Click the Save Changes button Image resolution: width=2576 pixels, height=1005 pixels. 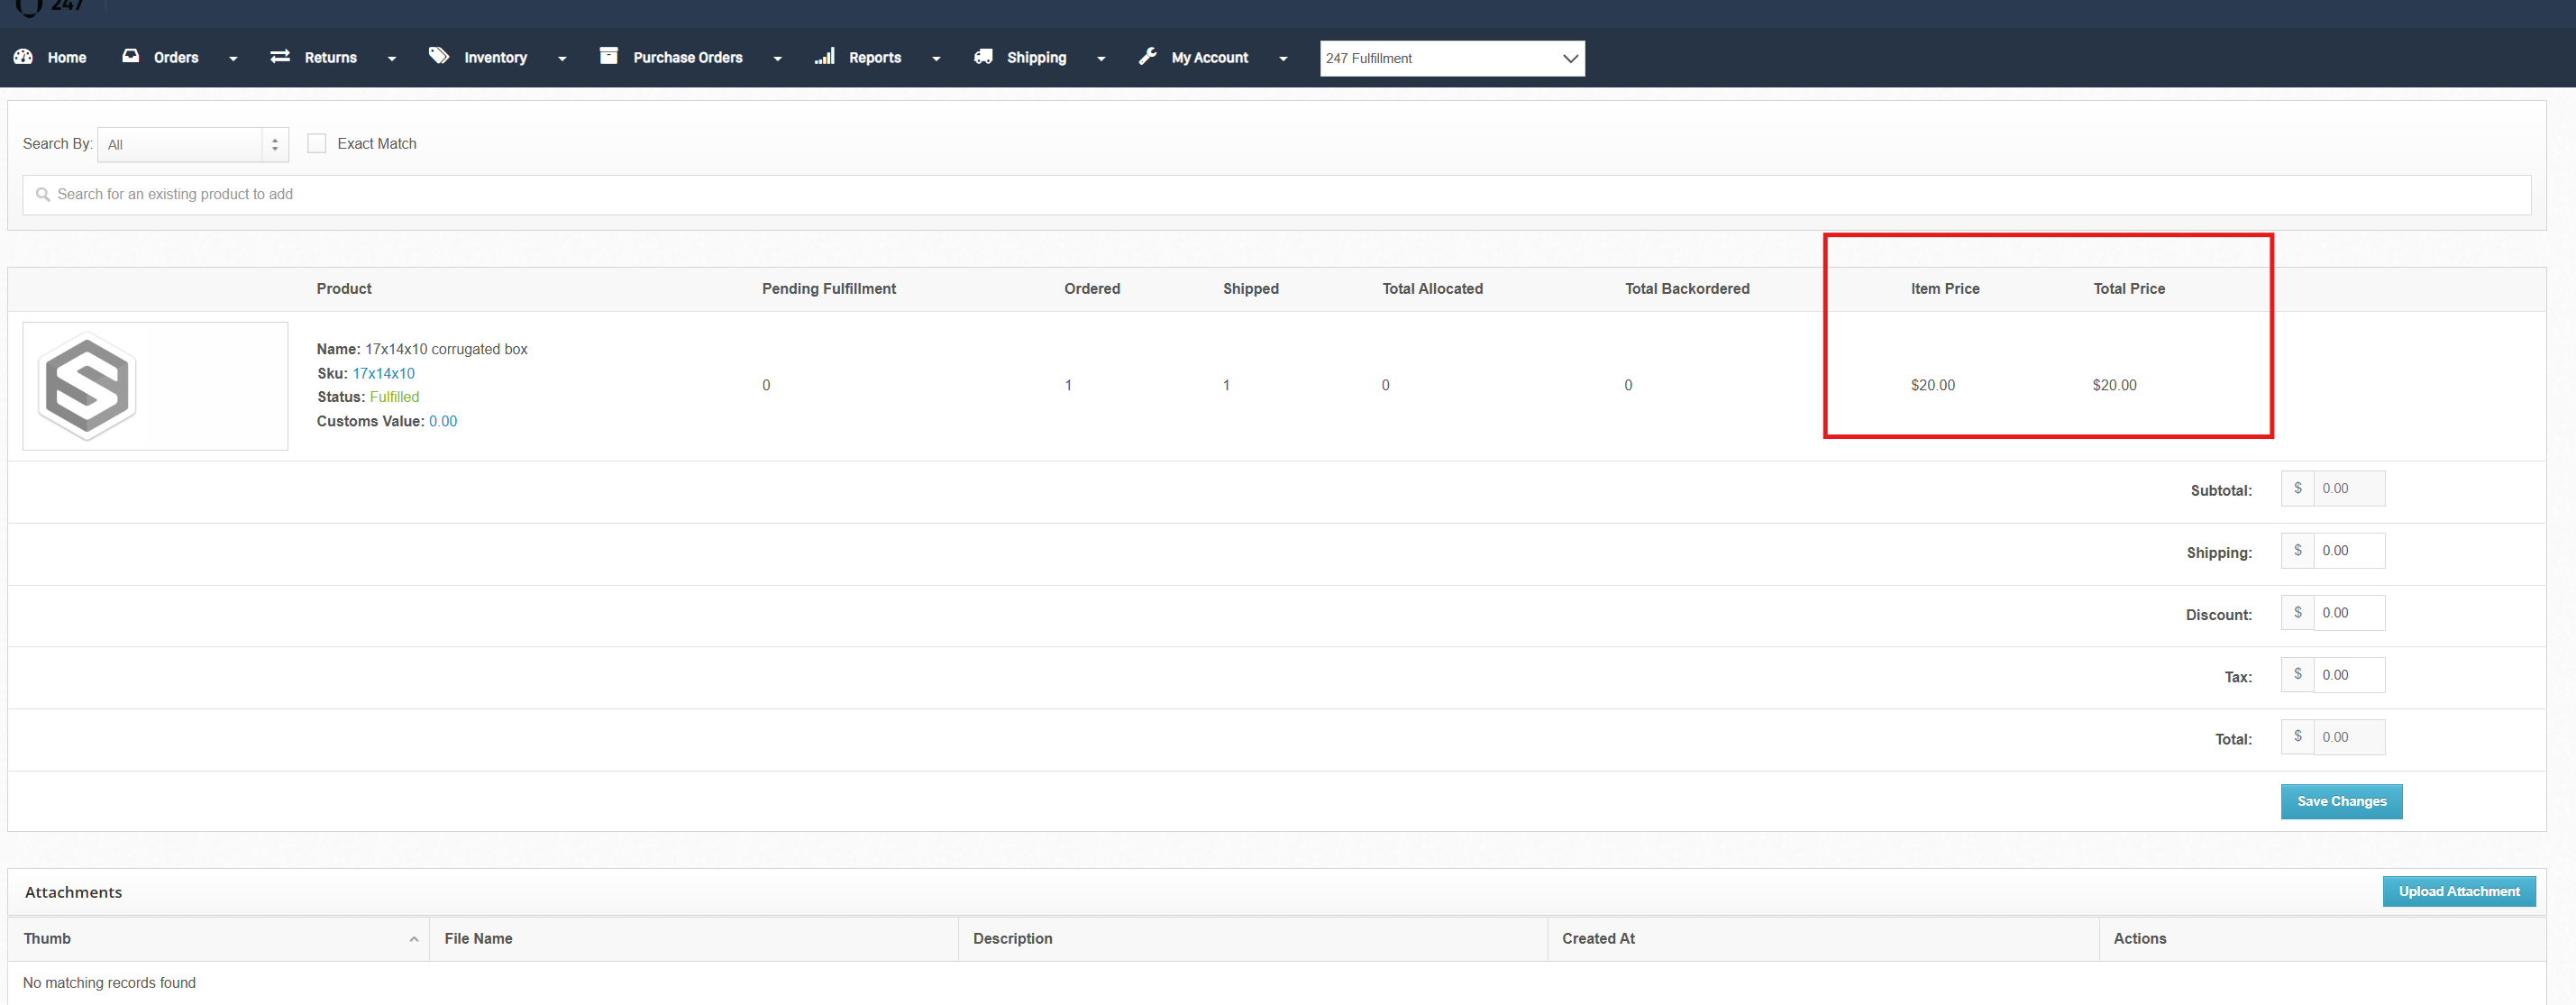click(x=2341, y=802)
